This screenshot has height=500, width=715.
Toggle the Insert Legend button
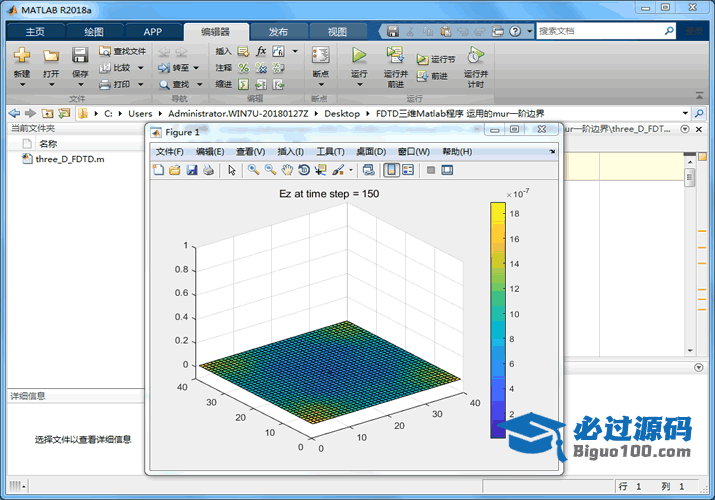408,170
